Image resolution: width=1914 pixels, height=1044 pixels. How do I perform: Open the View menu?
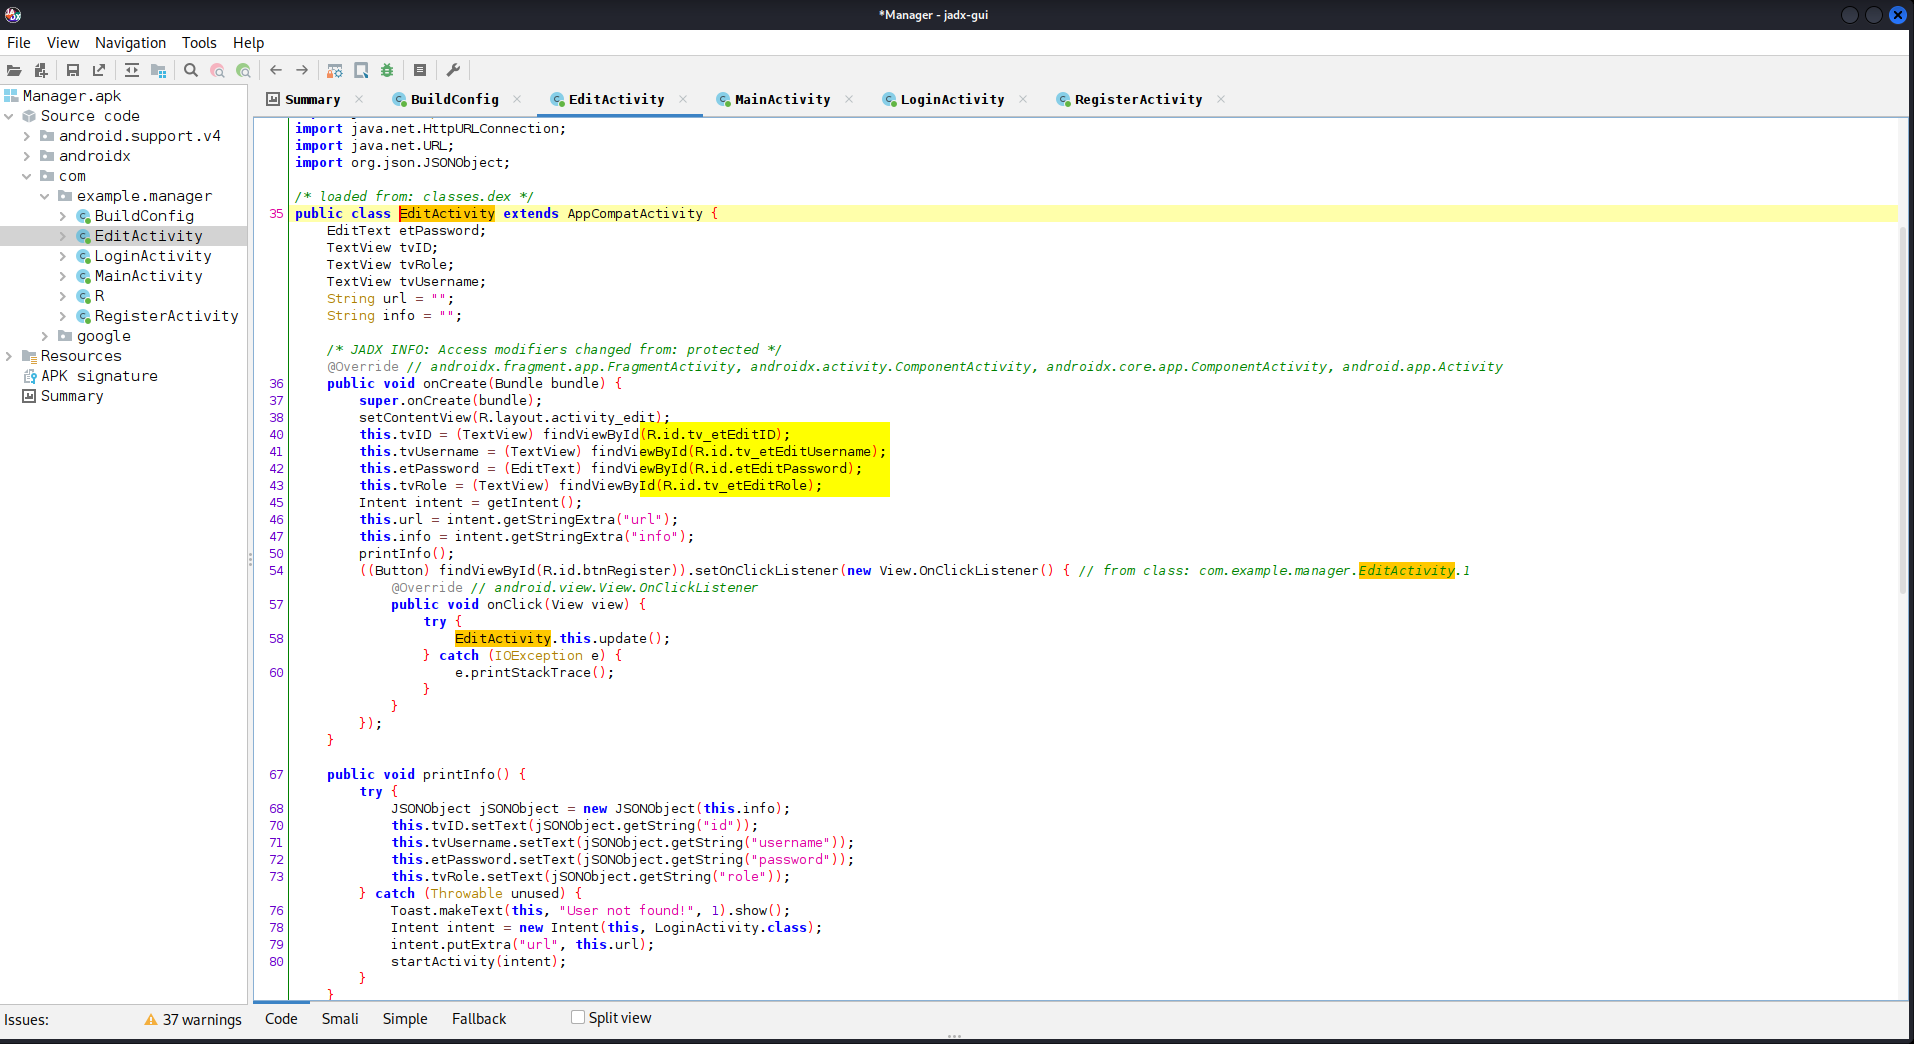point(63,43)
